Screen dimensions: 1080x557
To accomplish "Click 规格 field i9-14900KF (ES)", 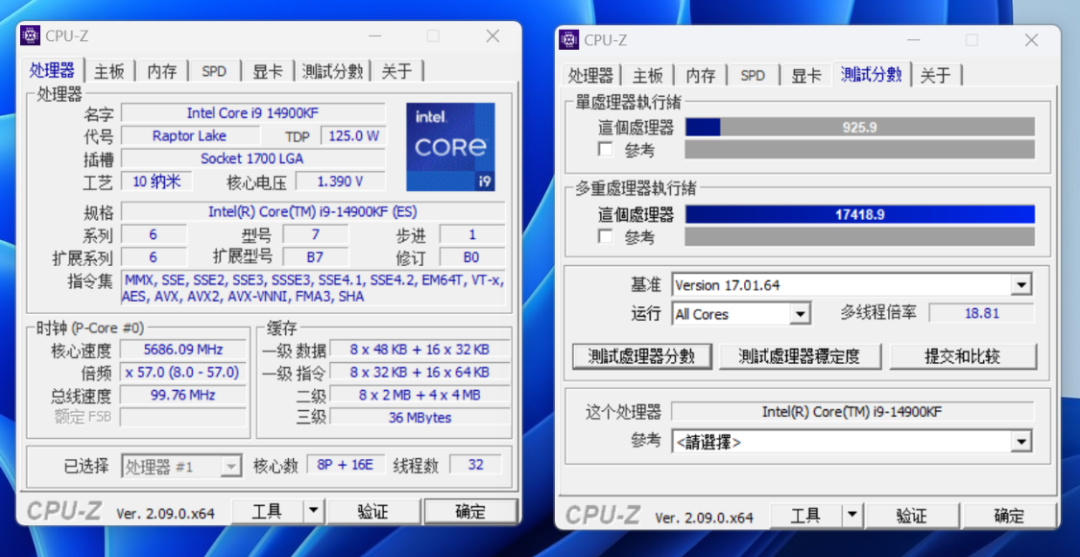I will click(313, 211).
